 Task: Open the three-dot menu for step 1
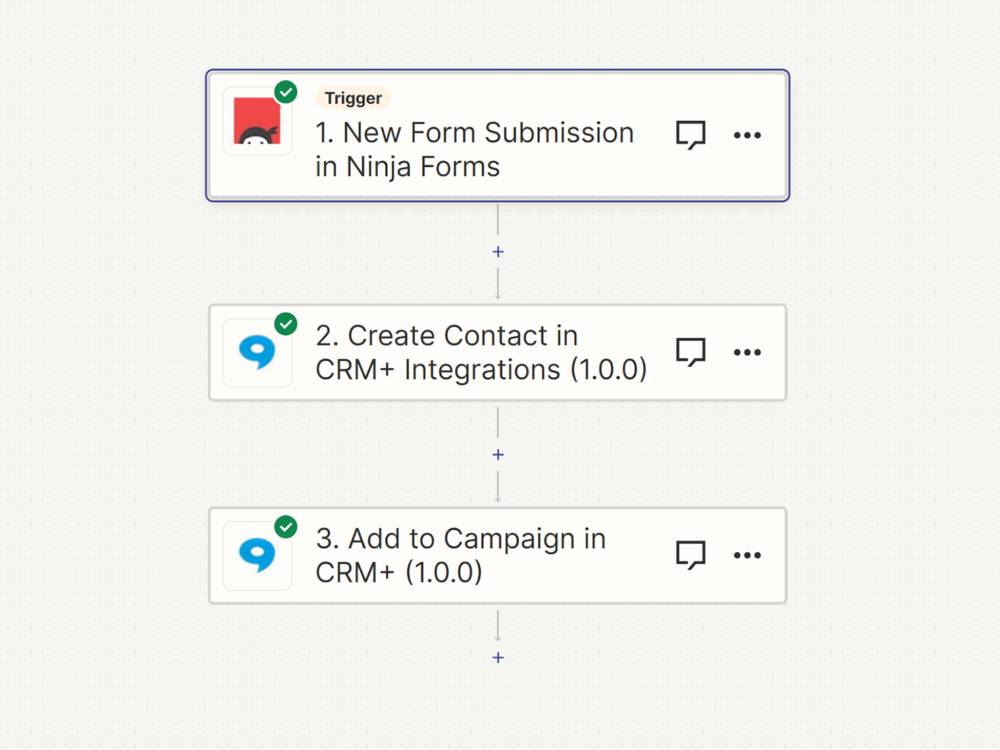pos(747,135)
